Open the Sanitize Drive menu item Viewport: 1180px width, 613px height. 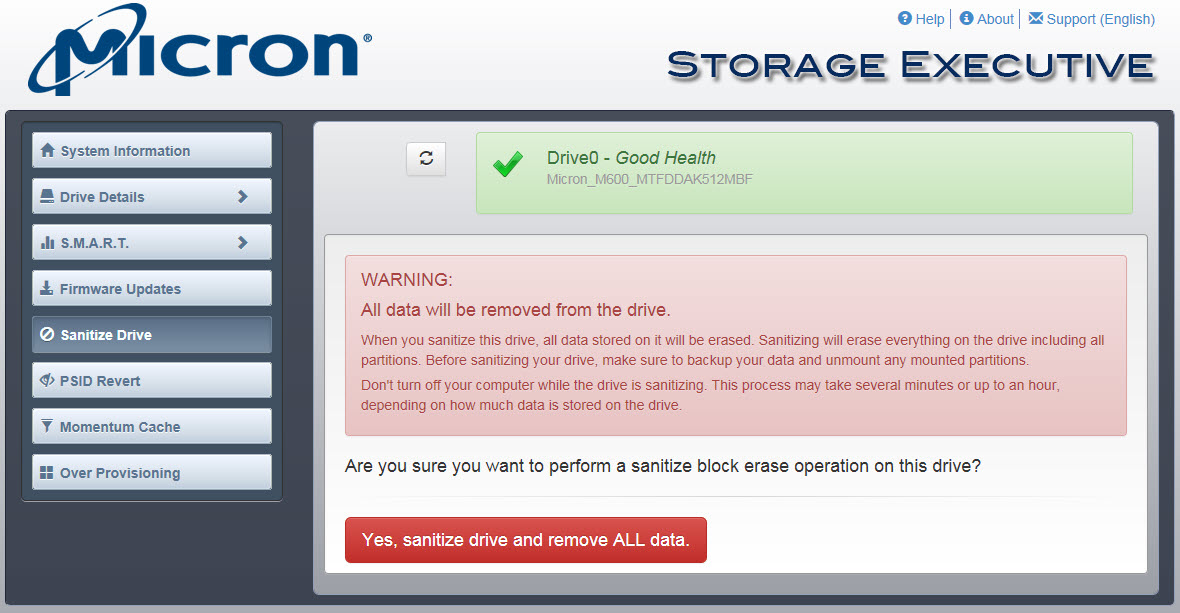tap(152, 335)
